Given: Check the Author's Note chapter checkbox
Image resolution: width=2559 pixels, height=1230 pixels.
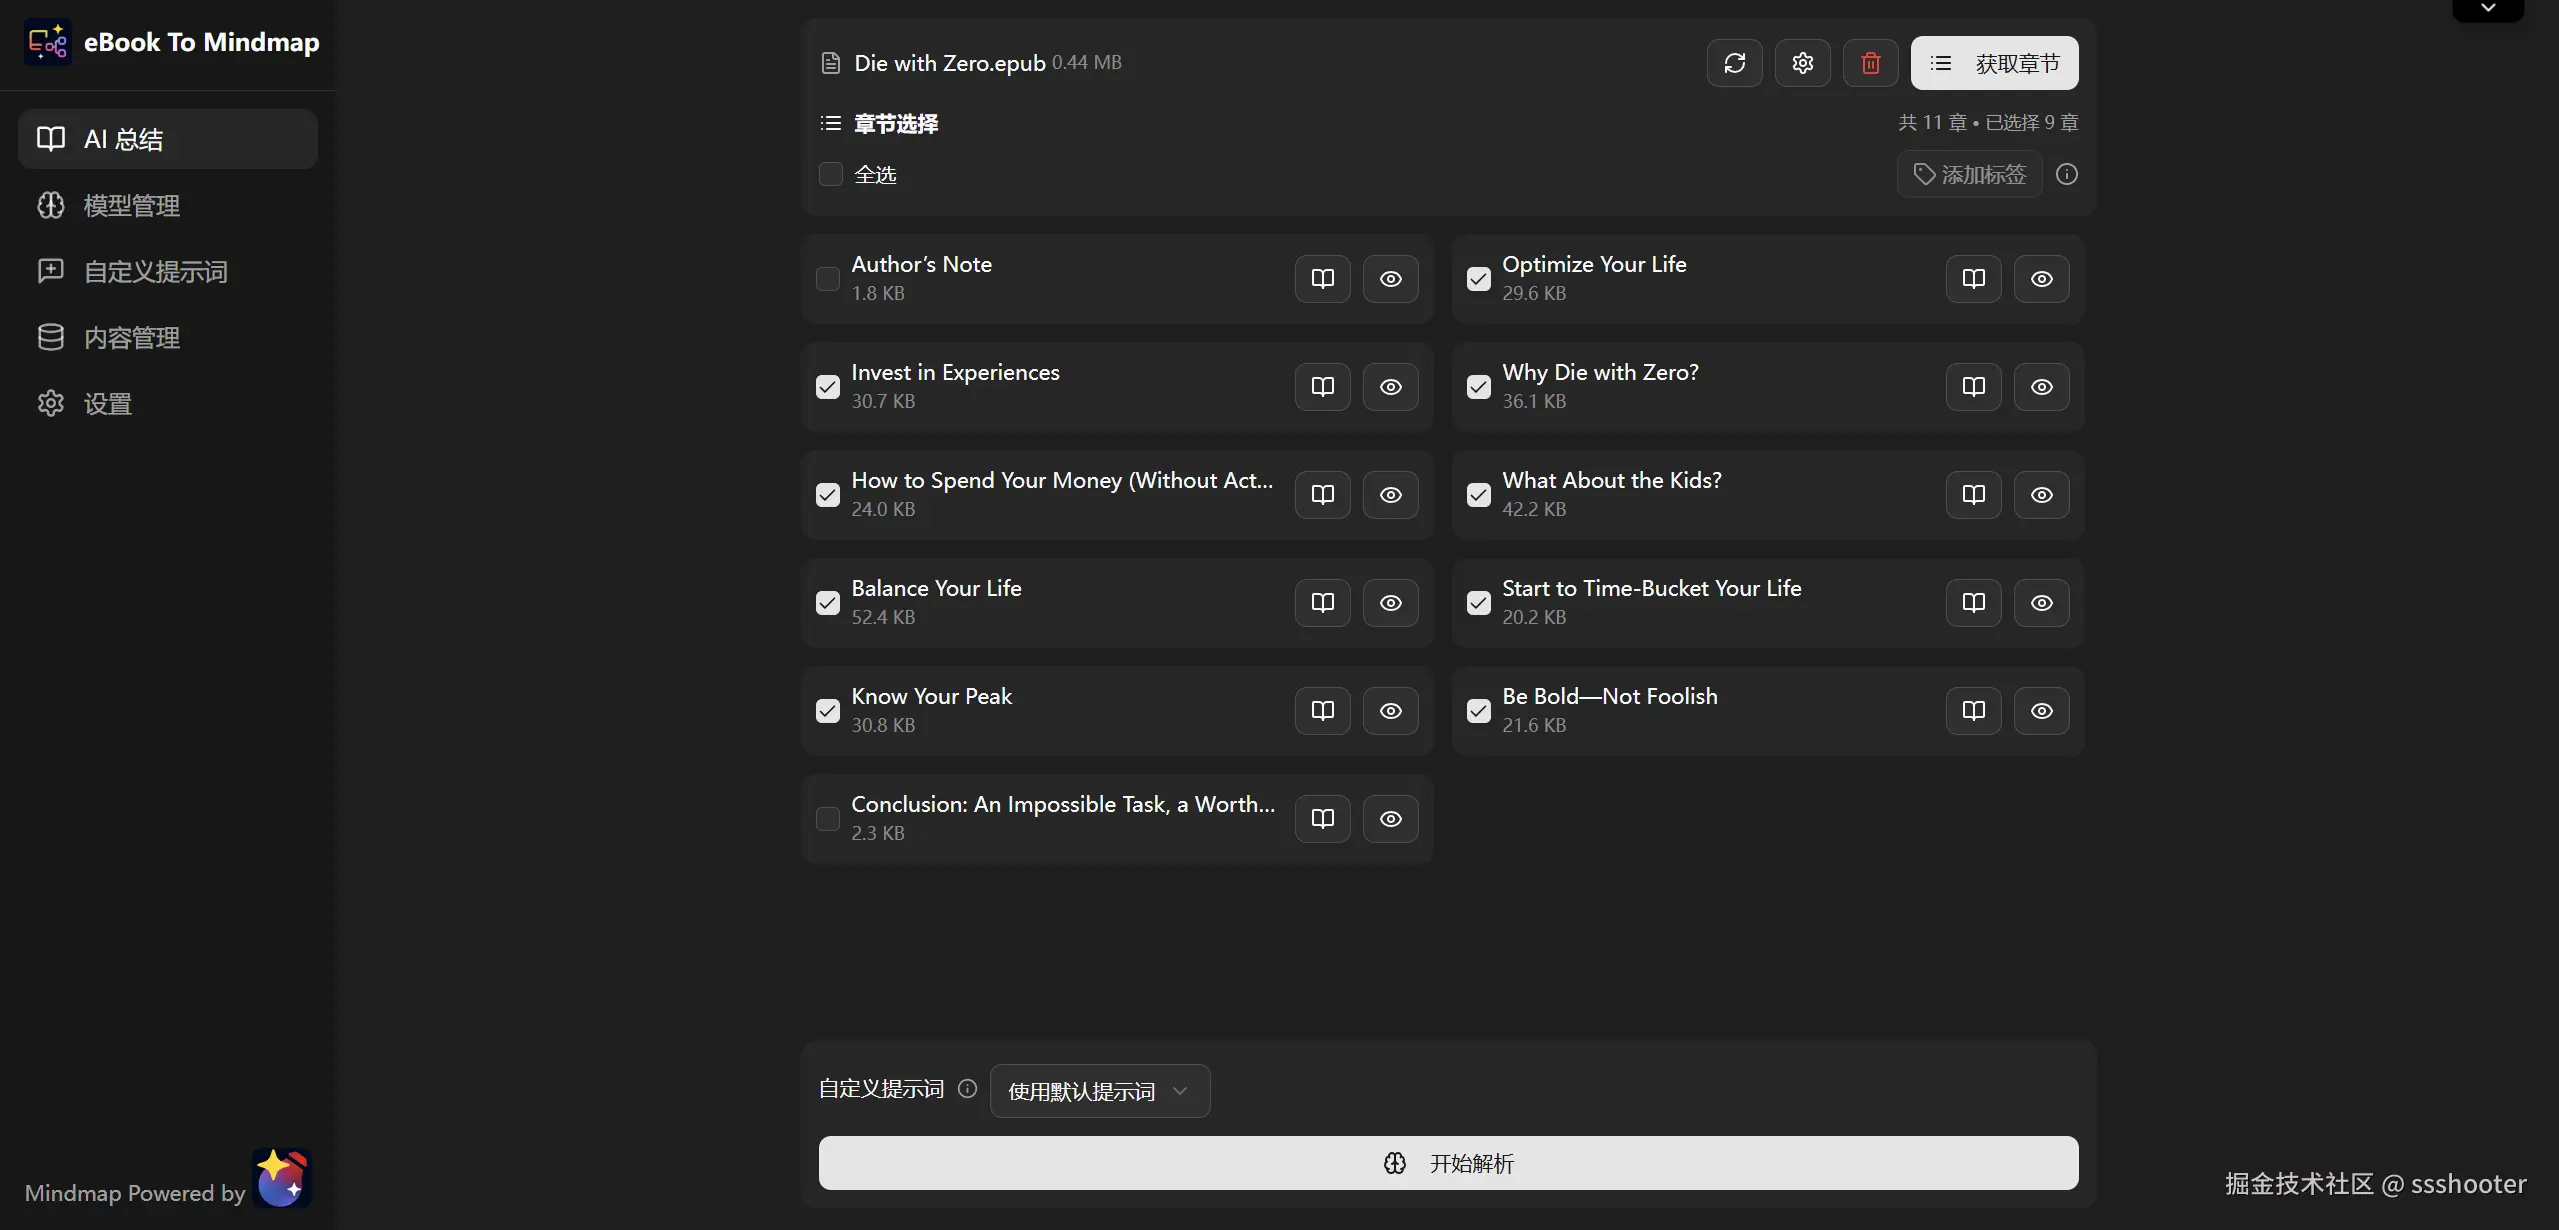Looking at the screenshot, I should [827, 279].
